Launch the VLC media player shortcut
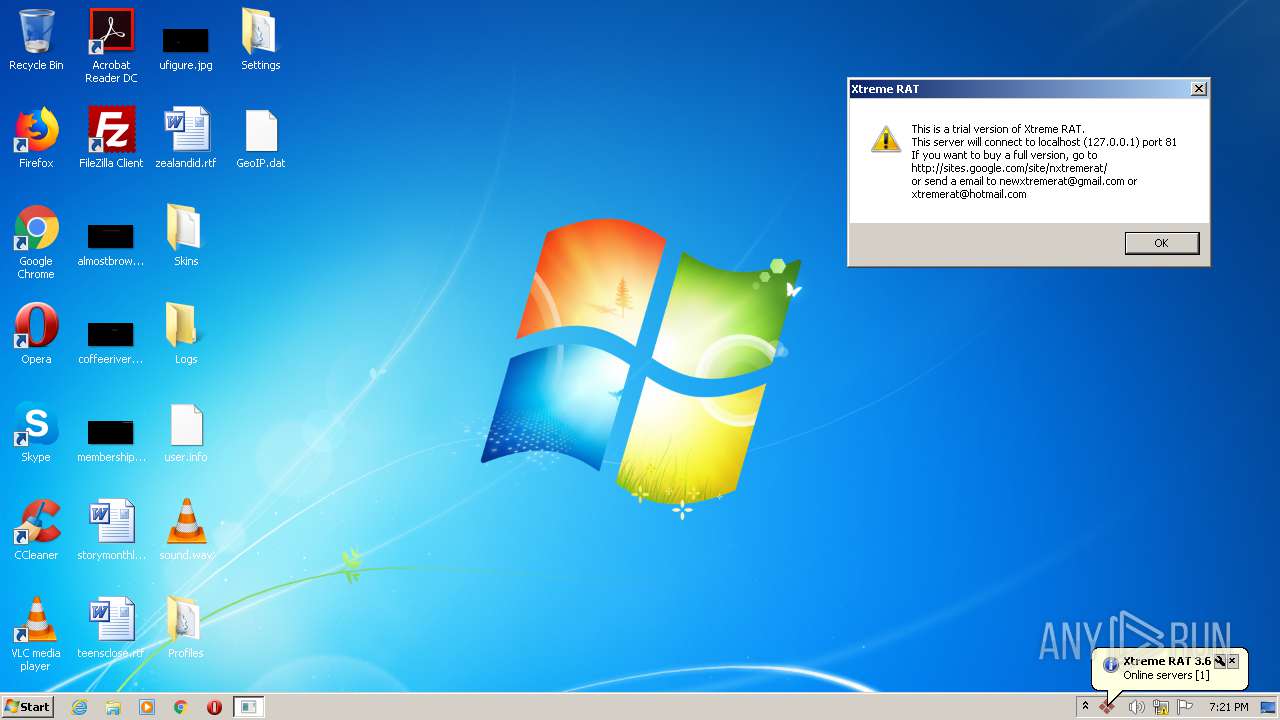The height and width of the screenshot is (720, 1280). pyautogui.click(x=36, y=634)
